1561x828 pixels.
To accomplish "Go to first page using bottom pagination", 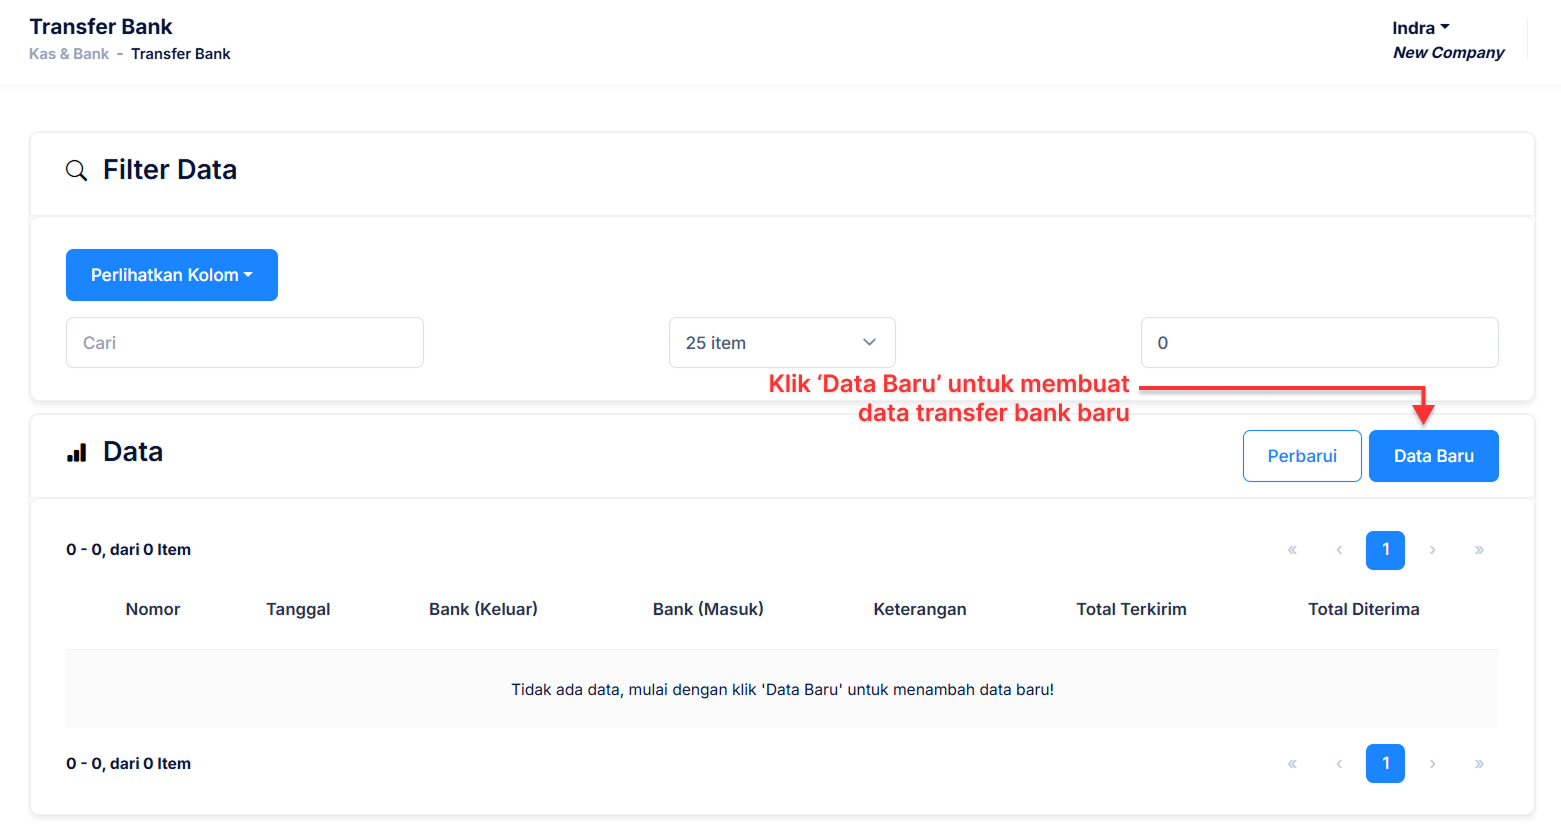I will (1292, 764).
